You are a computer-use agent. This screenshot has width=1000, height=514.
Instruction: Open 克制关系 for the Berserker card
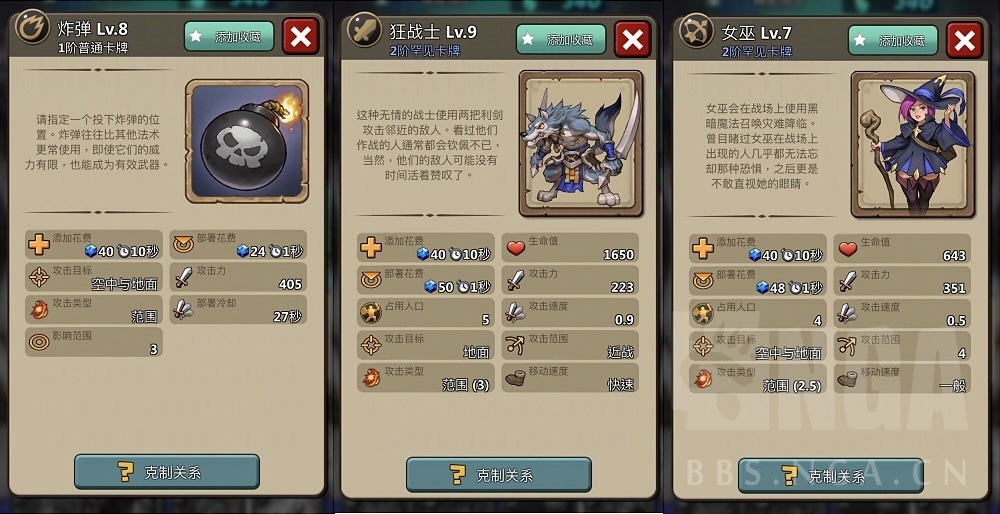(x=499, y=474)
